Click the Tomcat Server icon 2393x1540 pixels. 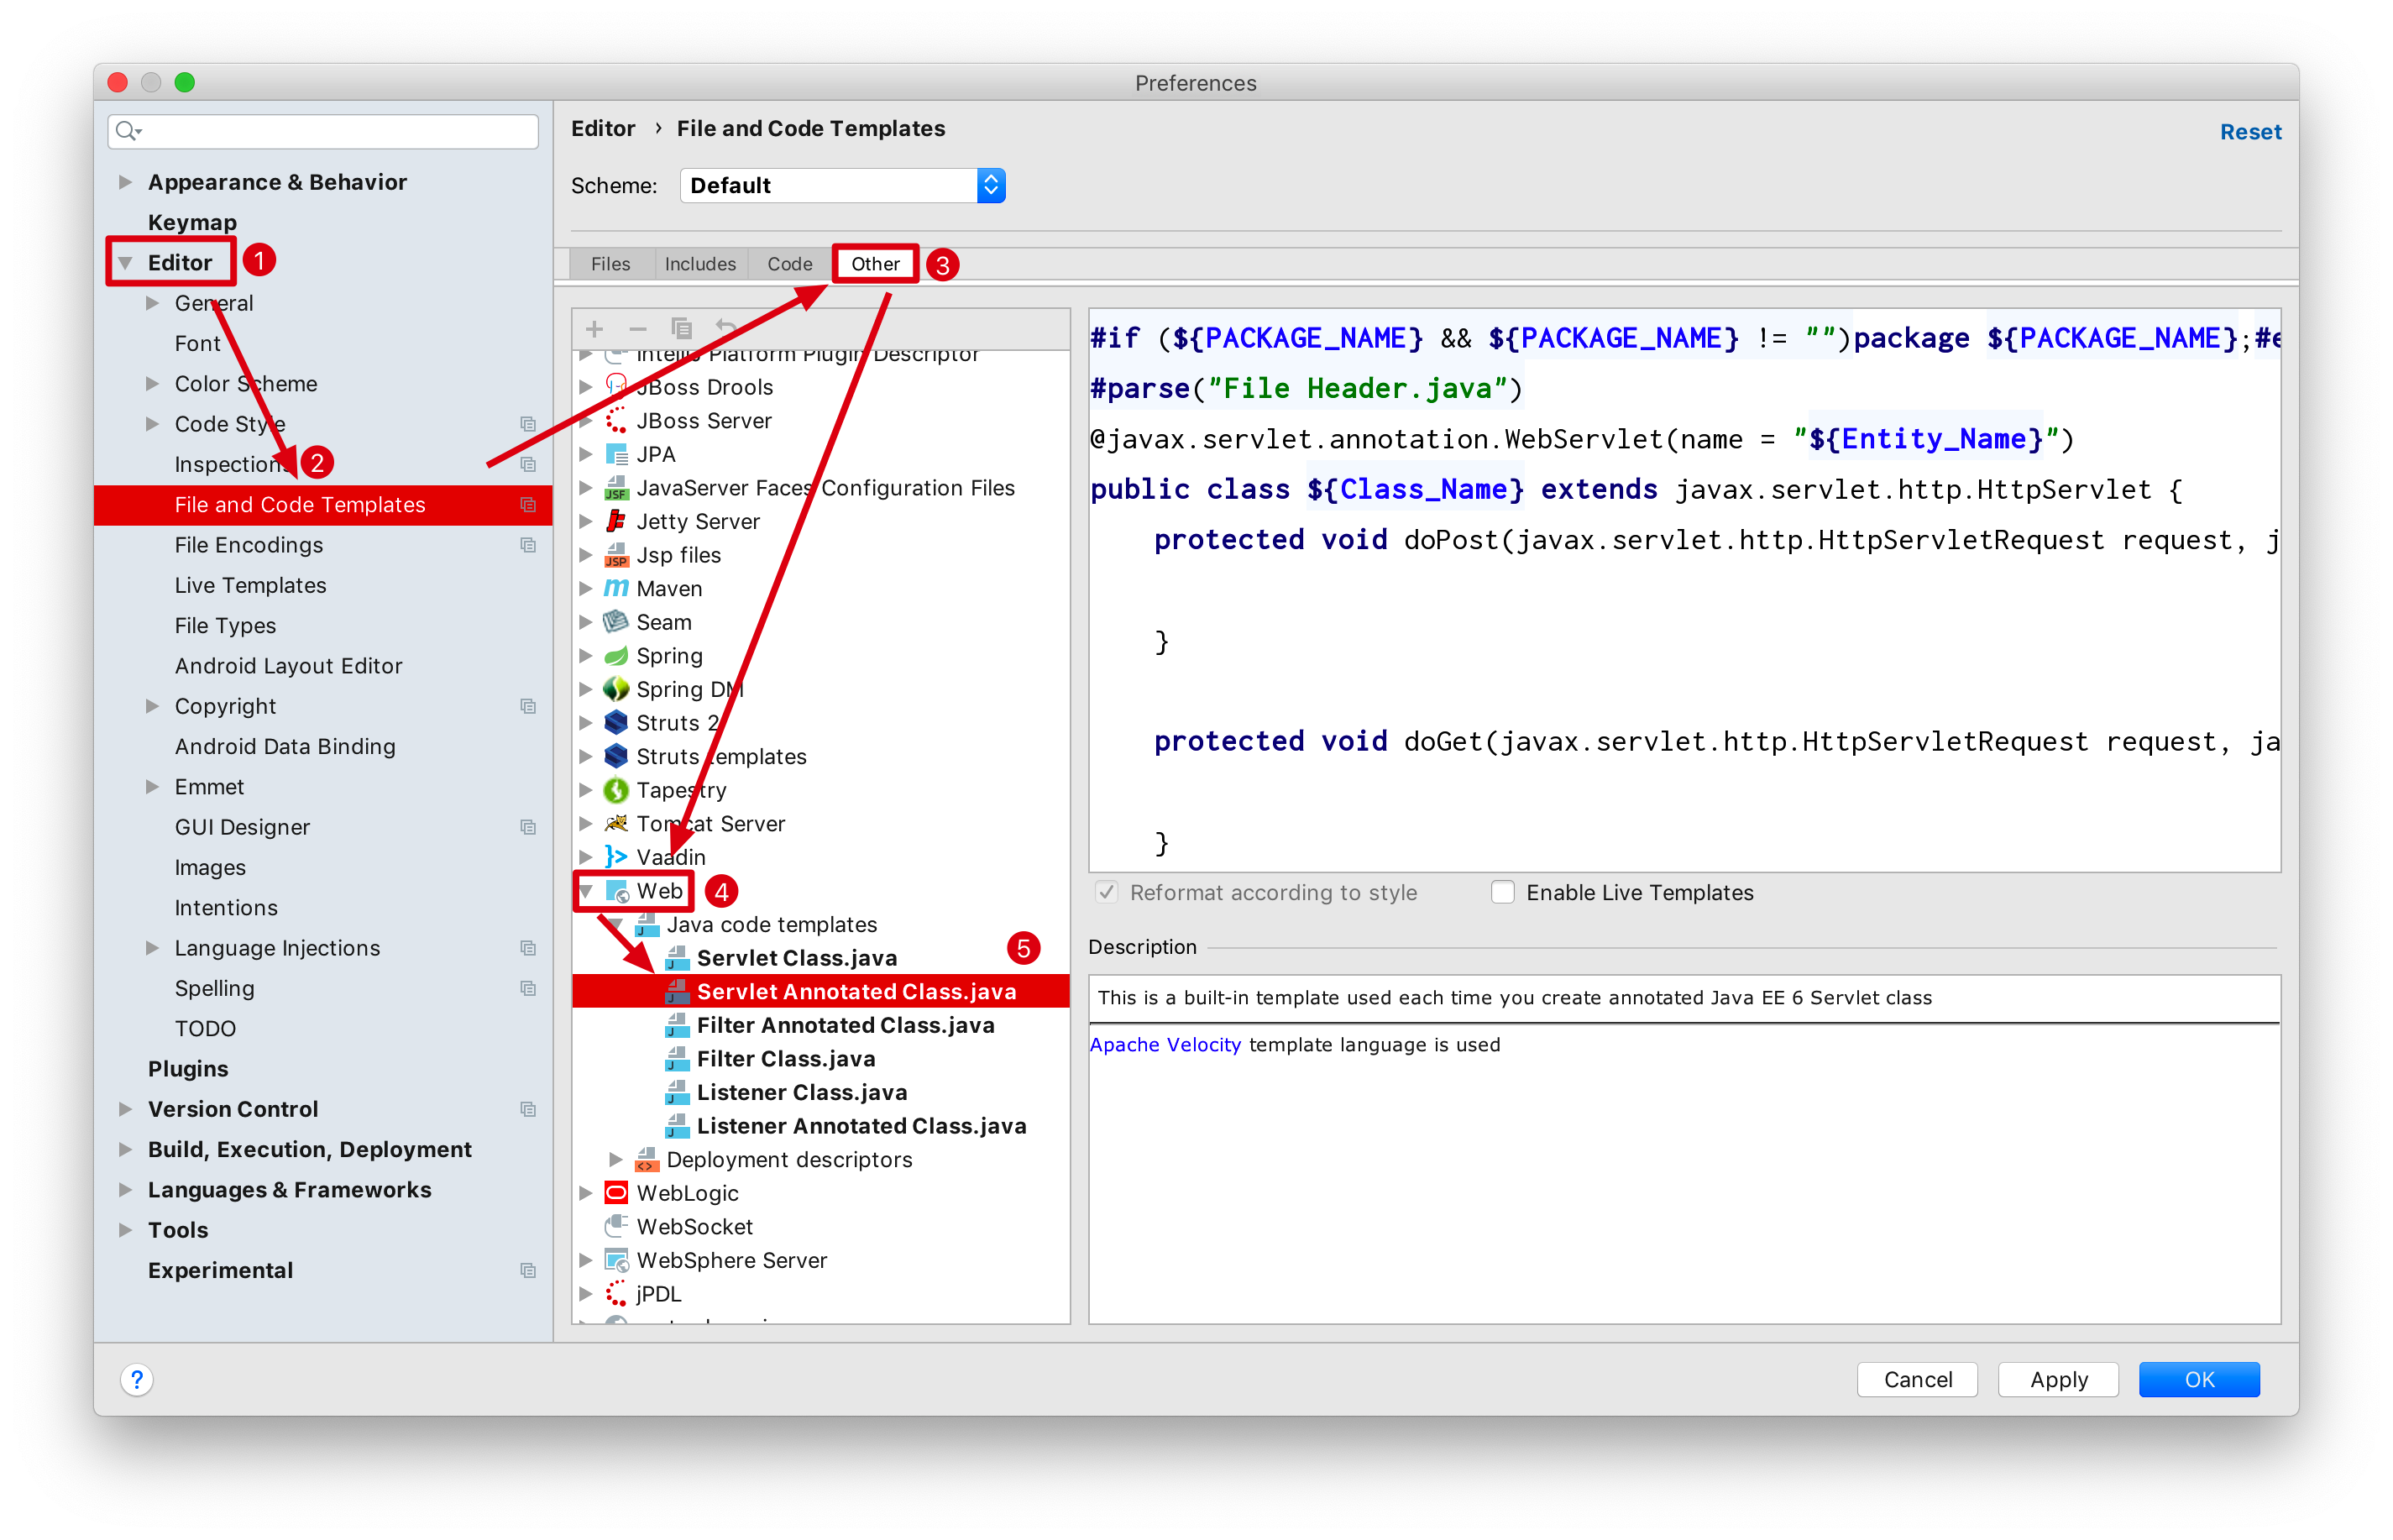pos(617,824)
